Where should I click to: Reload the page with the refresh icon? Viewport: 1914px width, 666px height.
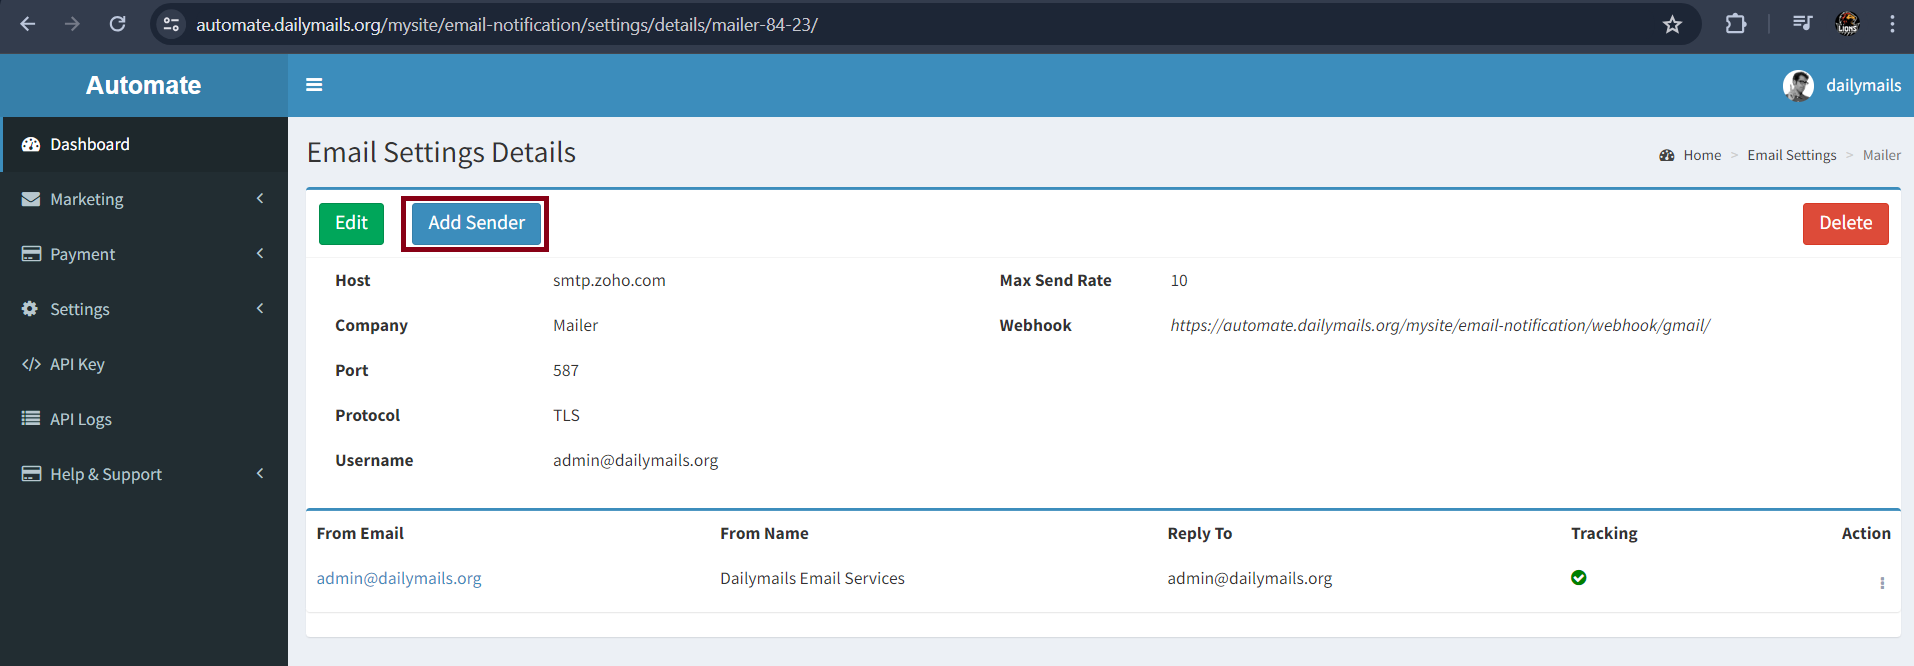[x=117, y=24]
